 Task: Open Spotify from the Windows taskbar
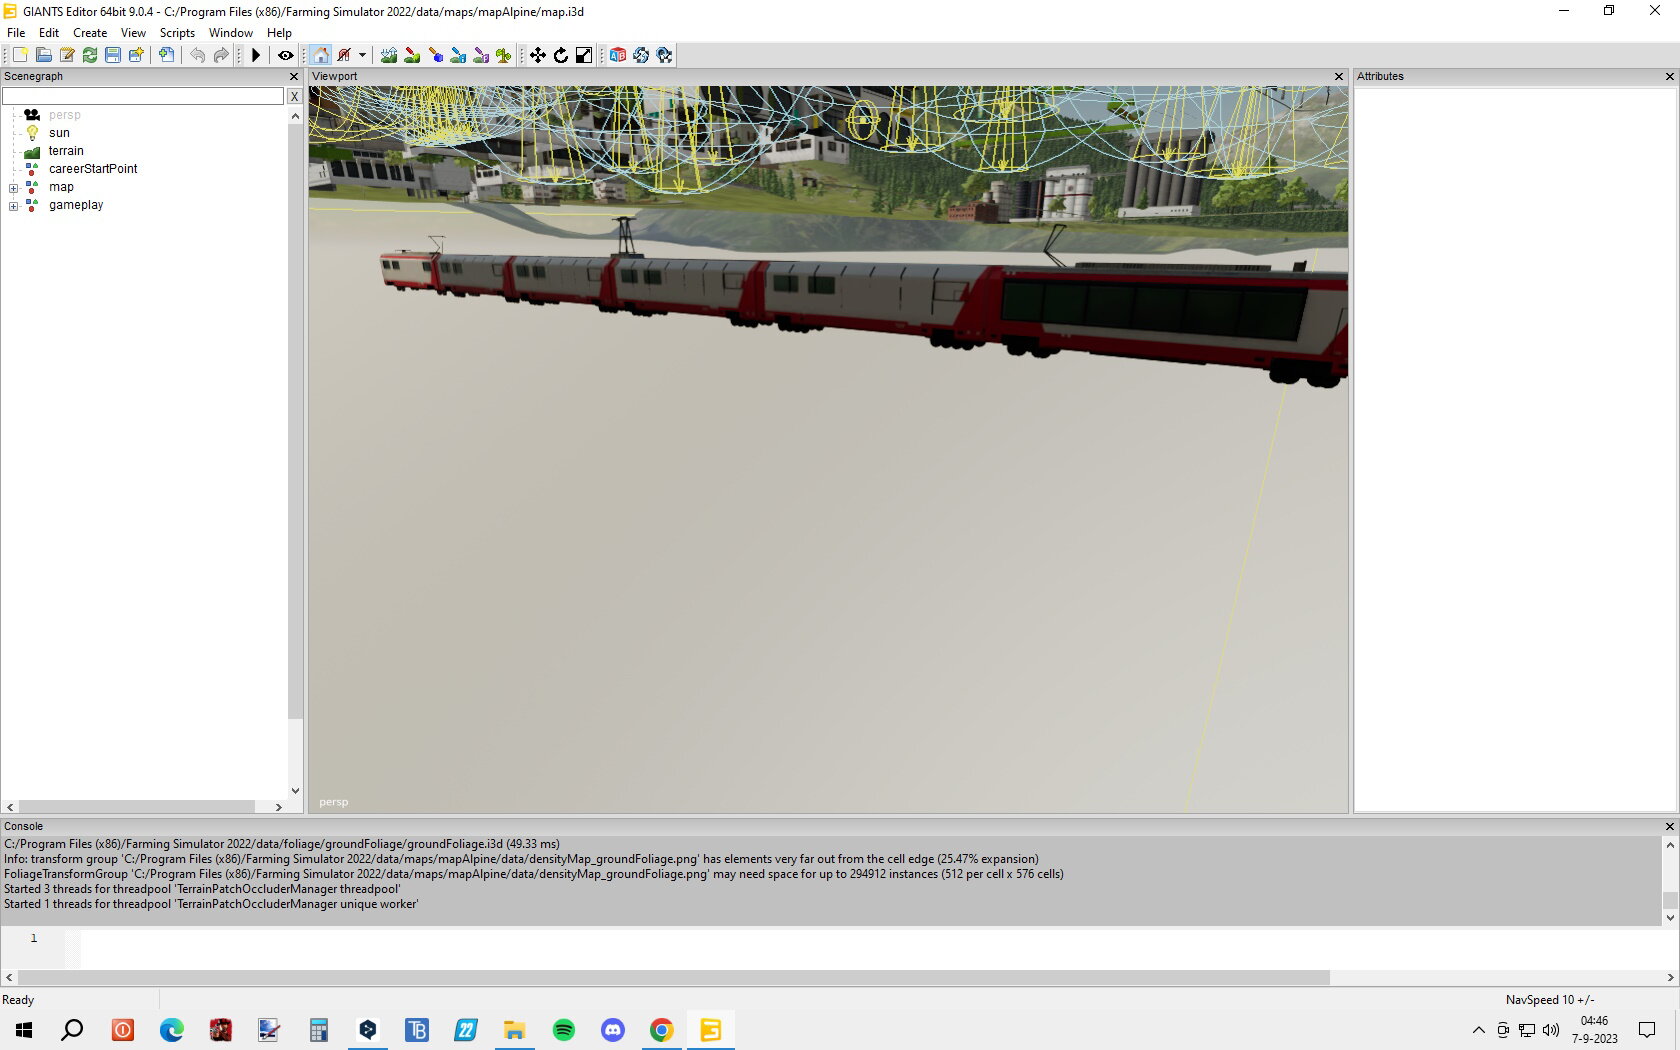564,1030
